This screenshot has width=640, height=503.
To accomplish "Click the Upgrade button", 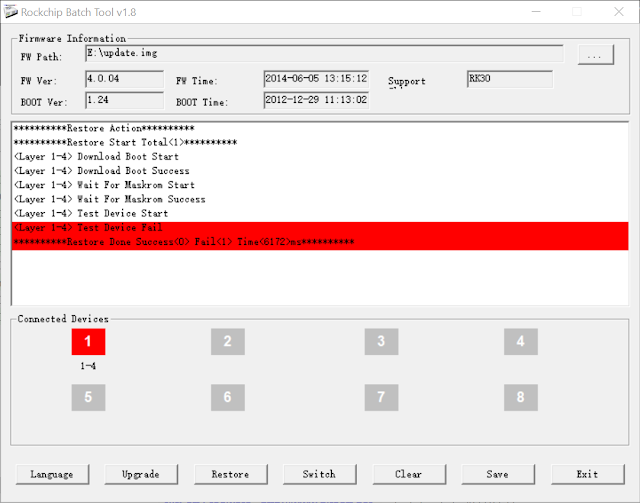I will click(141, 474).
